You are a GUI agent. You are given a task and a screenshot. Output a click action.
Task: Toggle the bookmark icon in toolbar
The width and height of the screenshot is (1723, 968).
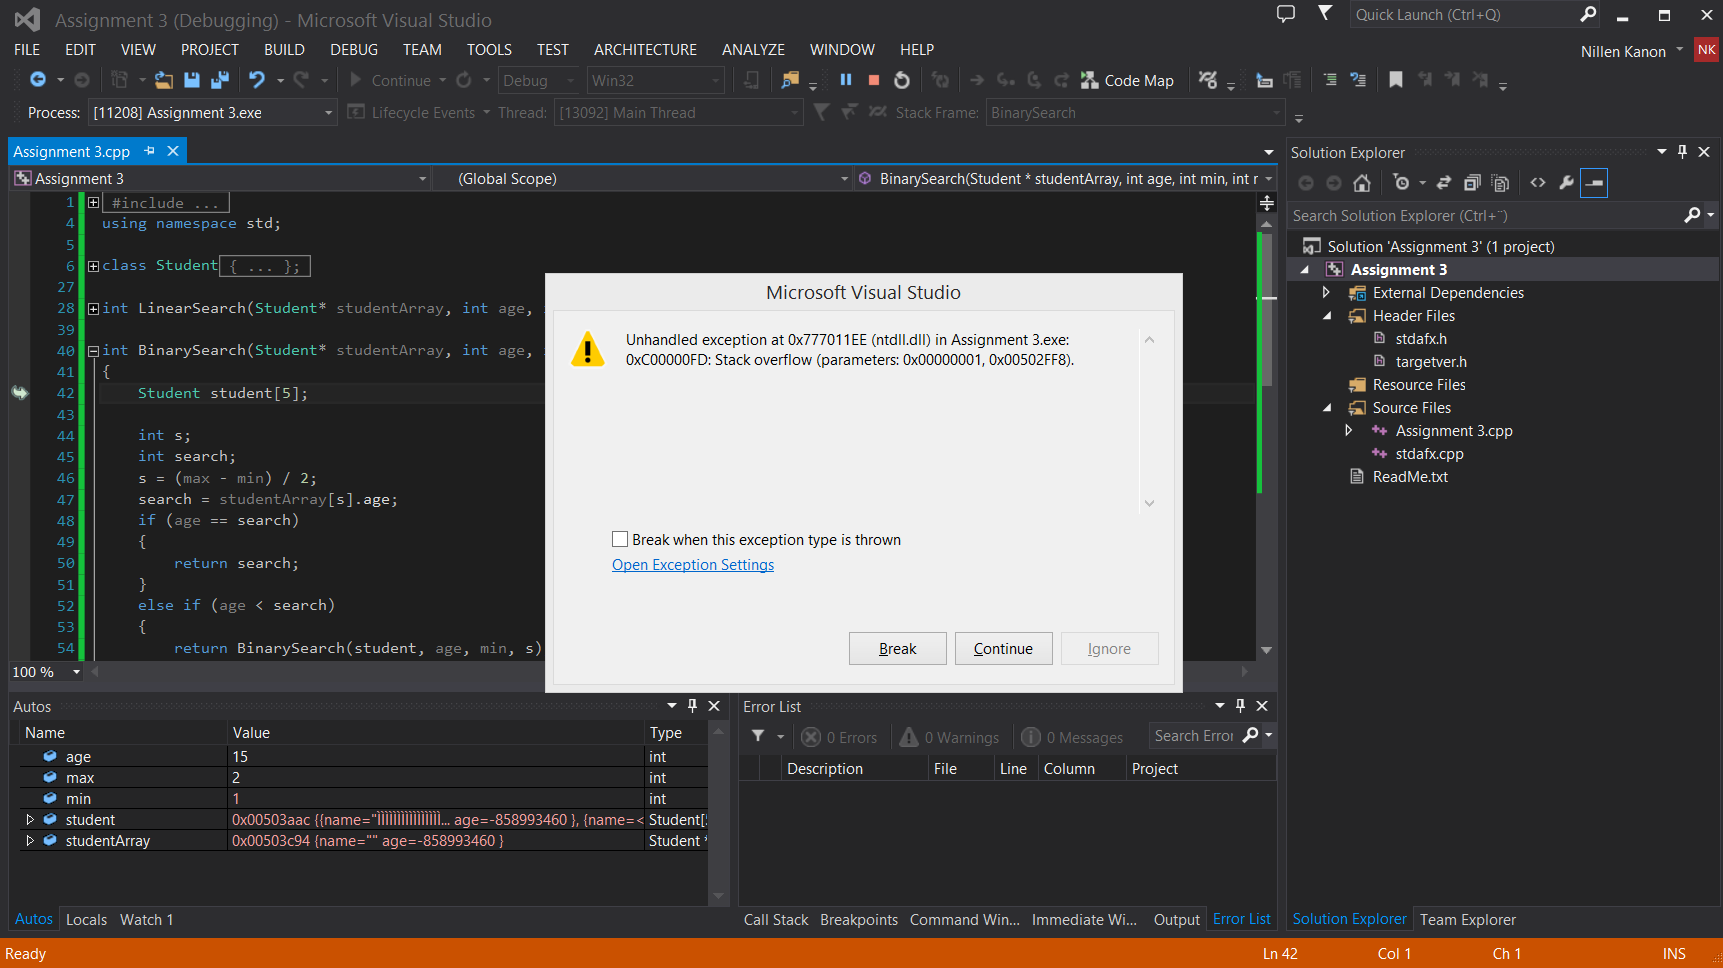(1396, 80)
